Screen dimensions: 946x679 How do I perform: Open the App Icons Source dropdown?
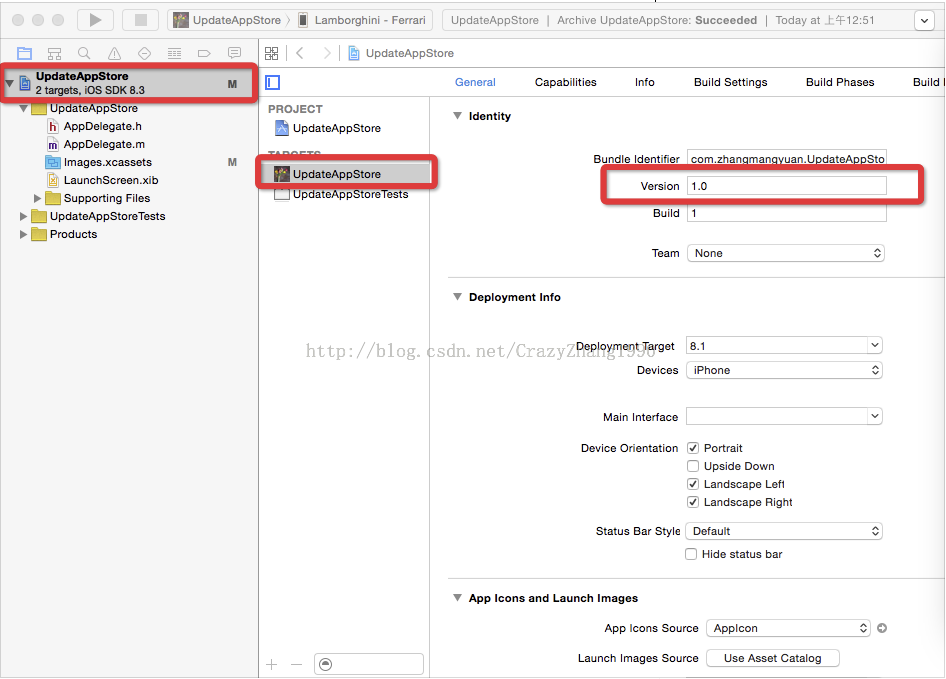pos(789,628)
